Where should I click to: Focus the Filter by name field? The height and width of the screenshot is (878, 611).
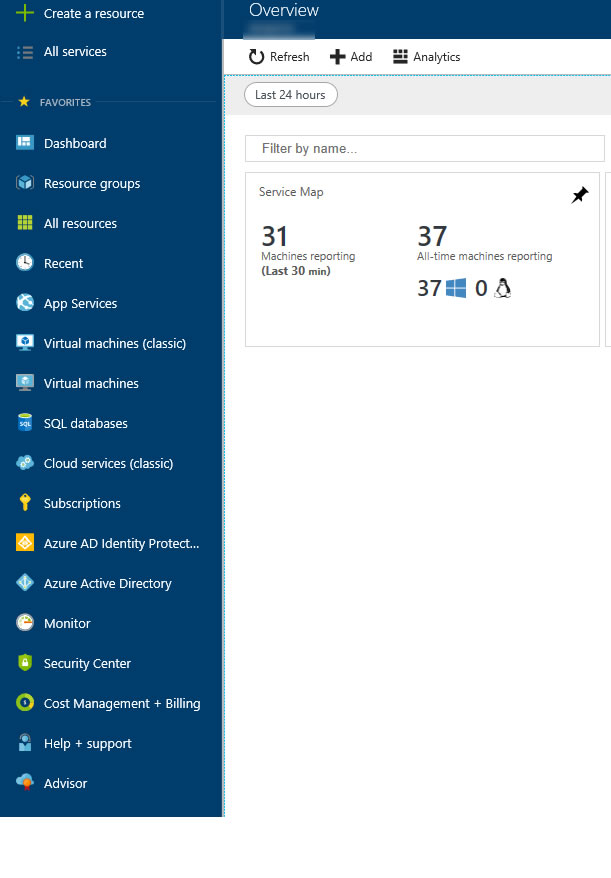425,149
